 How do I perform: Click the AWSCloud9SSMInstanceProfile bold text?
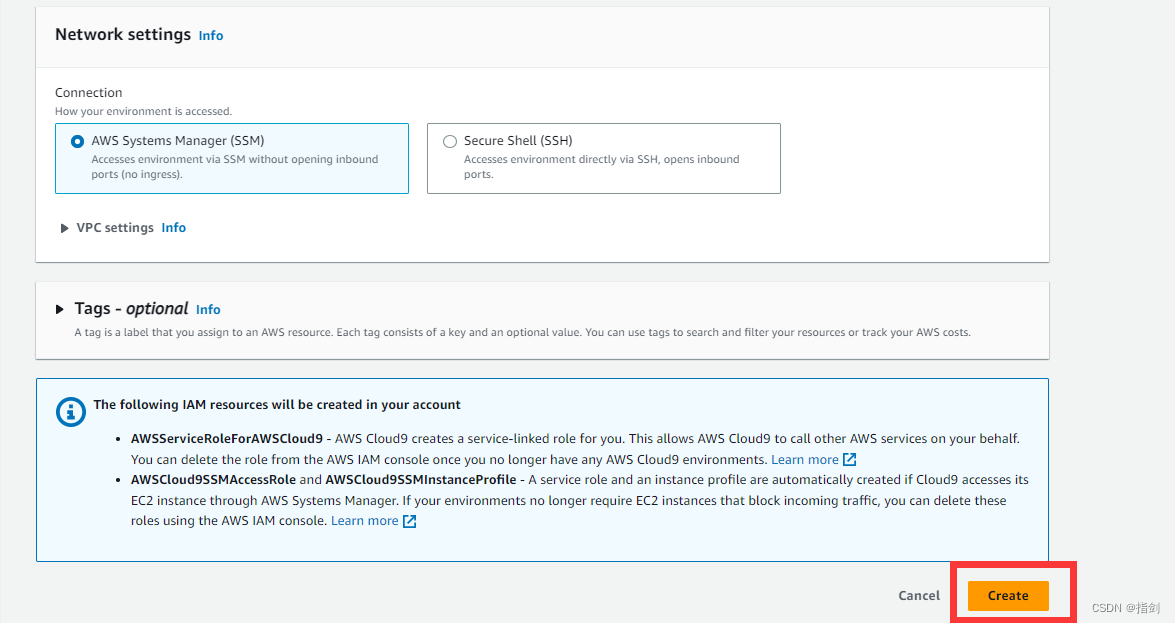(420, 480)
